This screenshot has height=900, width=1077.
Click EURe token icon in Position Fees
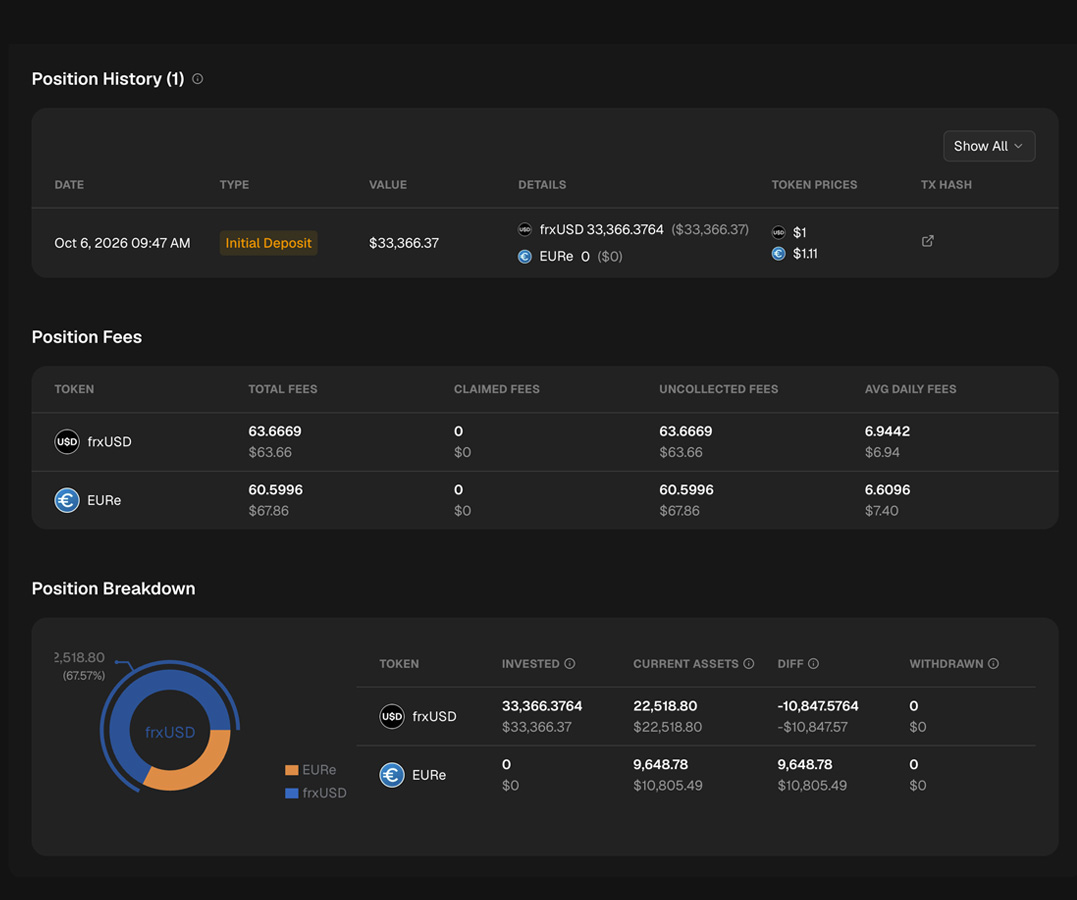67,500
